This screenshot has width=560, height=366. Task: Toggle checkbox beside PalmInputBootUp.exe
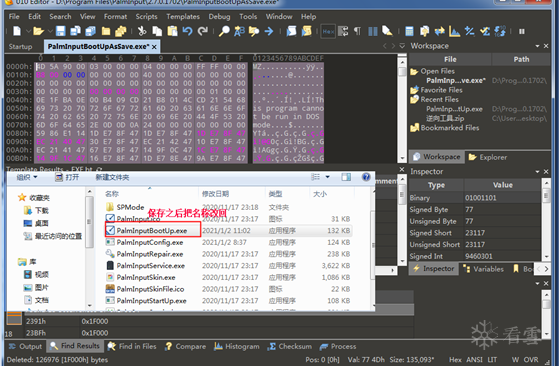point(110,230)
